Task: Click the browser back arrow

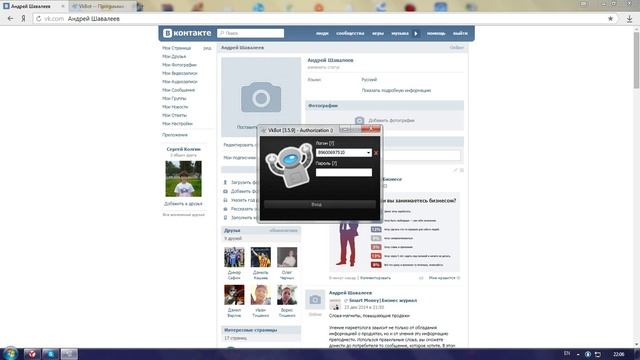Action: [x=10, y=19]
